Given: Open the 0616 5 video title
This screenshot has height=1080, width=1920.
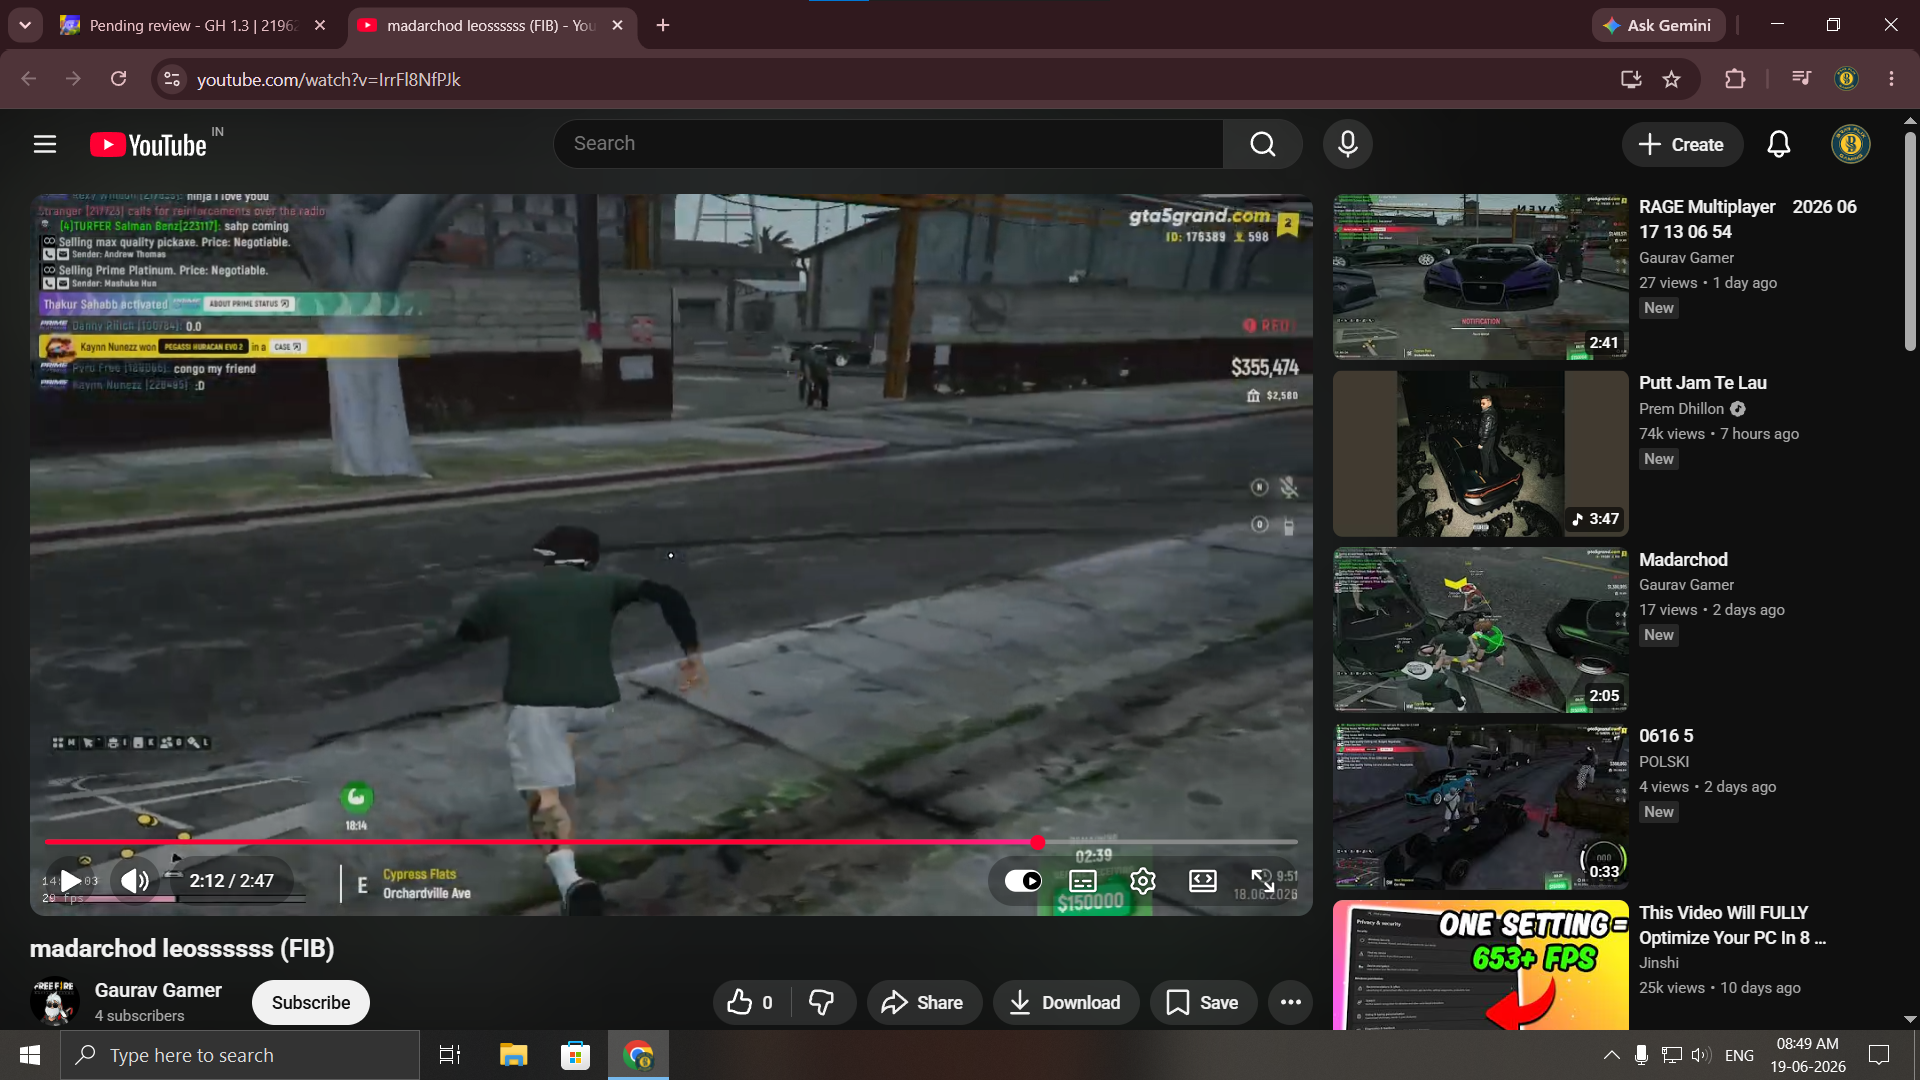Looking at the screenshot, I should pos(1666,736).
